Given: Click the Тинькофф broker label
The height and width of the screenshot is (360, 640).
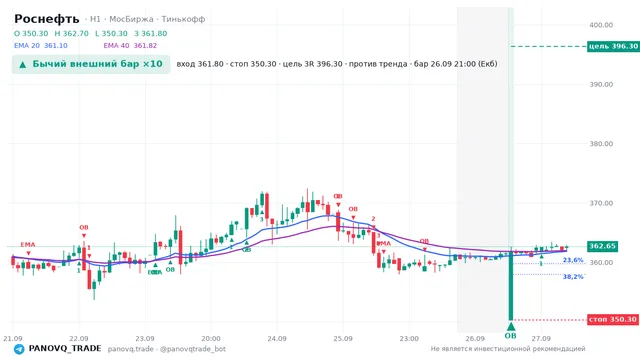Looking at the screenshot, I should click(183, 19).
